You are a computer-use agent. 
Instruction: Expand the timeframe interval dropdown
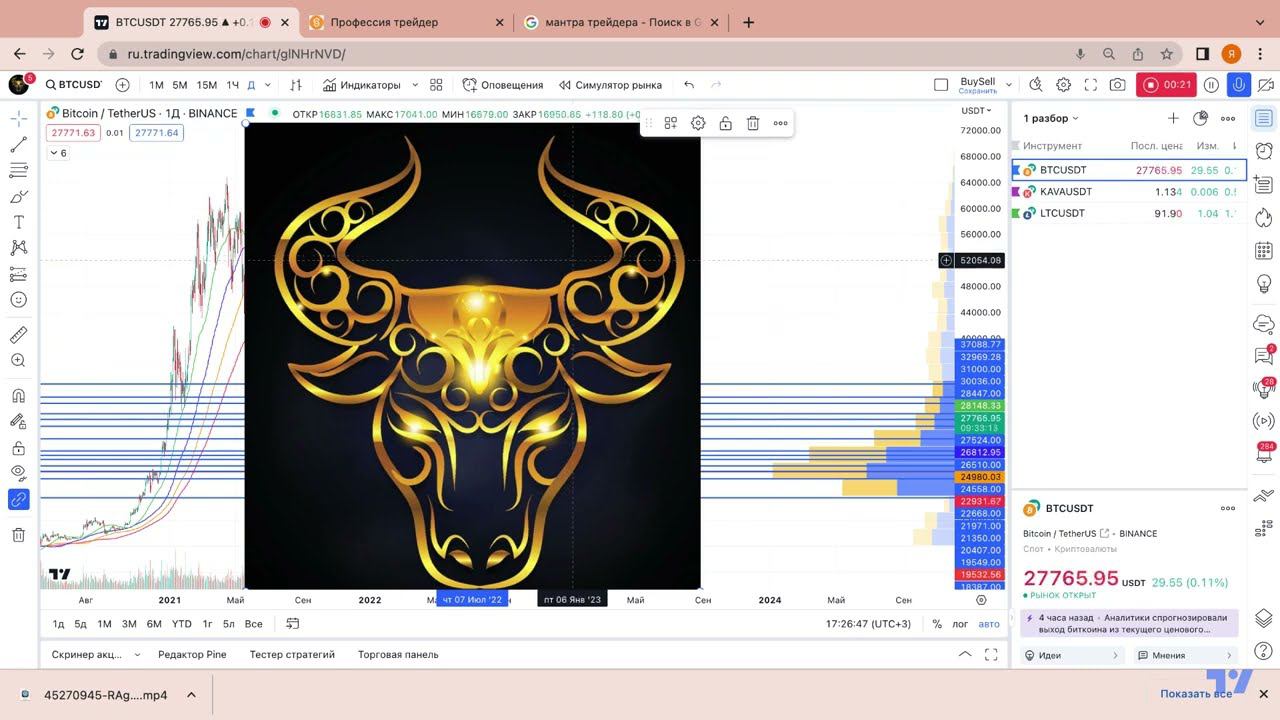tap(268, 85)
